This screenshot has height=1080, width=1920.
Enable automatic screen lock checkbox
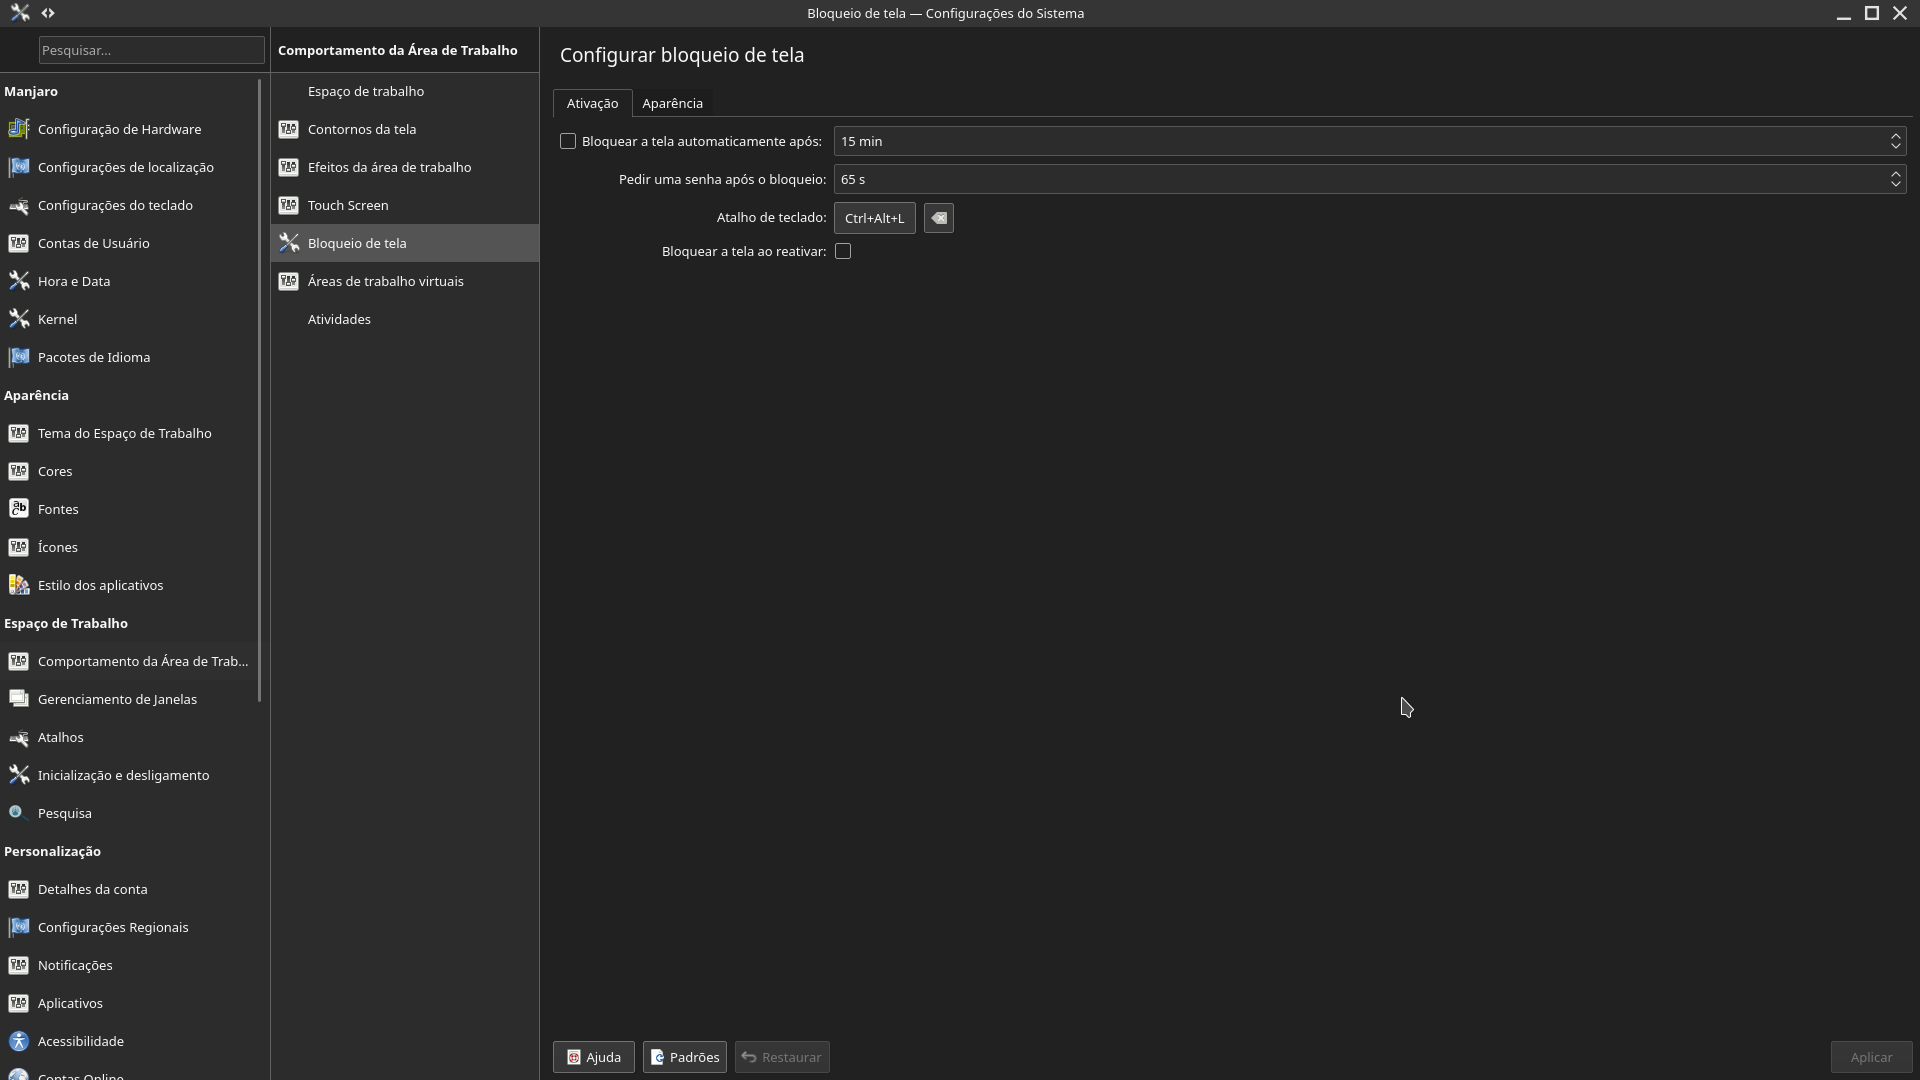click(568, 141)
